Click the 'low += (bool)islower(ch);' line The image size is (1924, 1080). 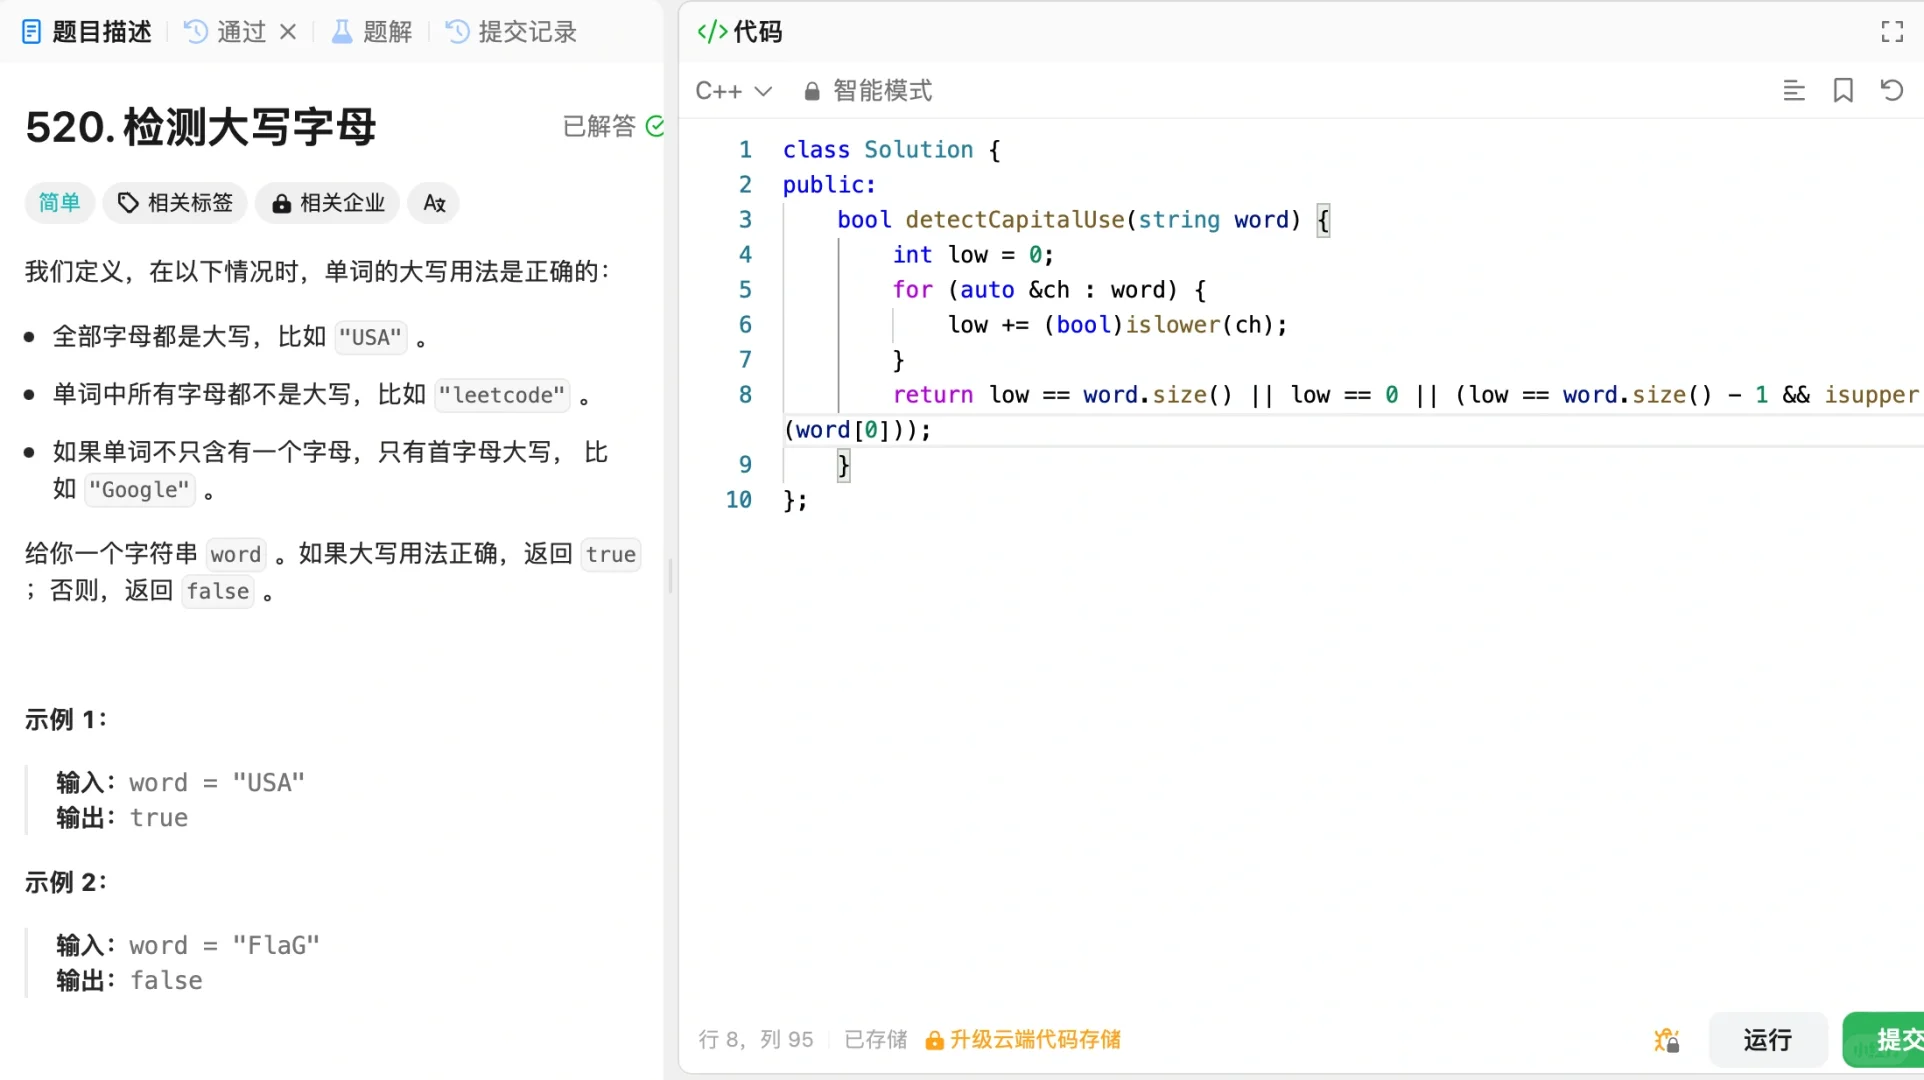point(1117,325)
